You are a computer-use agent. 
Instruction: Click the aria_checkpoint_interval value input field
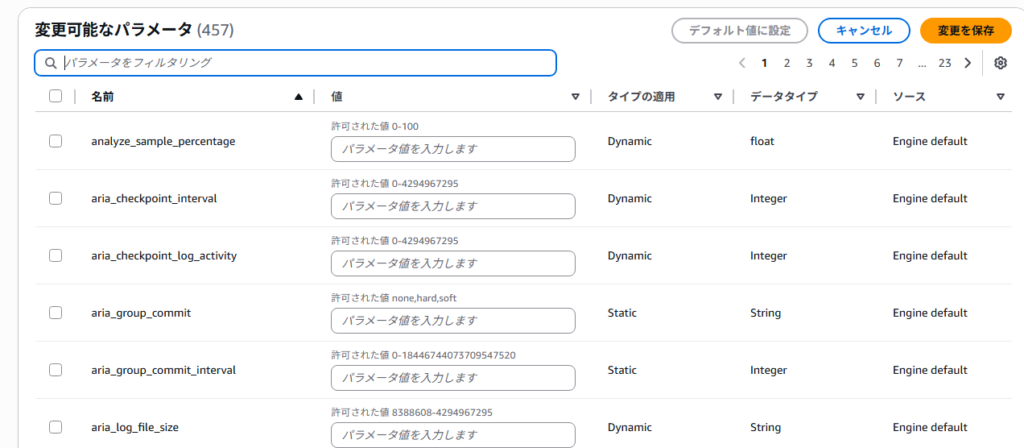(453, 206)
